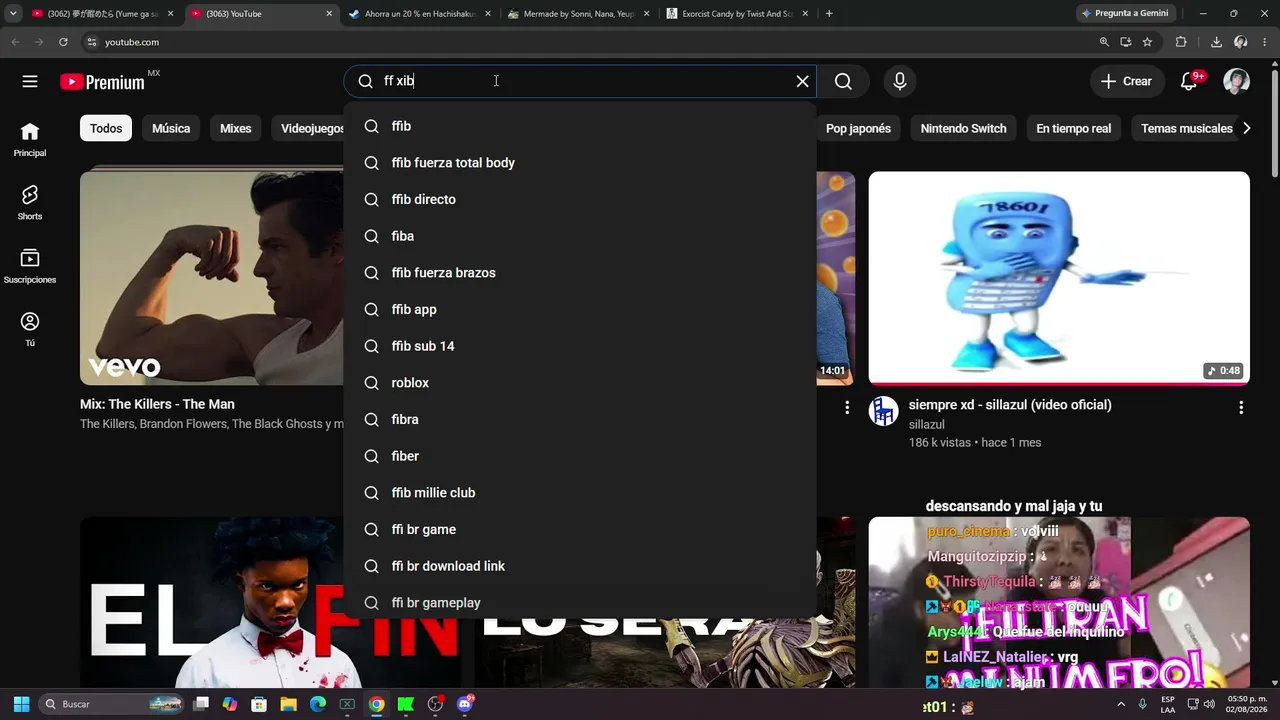Open the siempre xd sillazul thumbnail
1280x720 pixels.
click(1059, 278)
